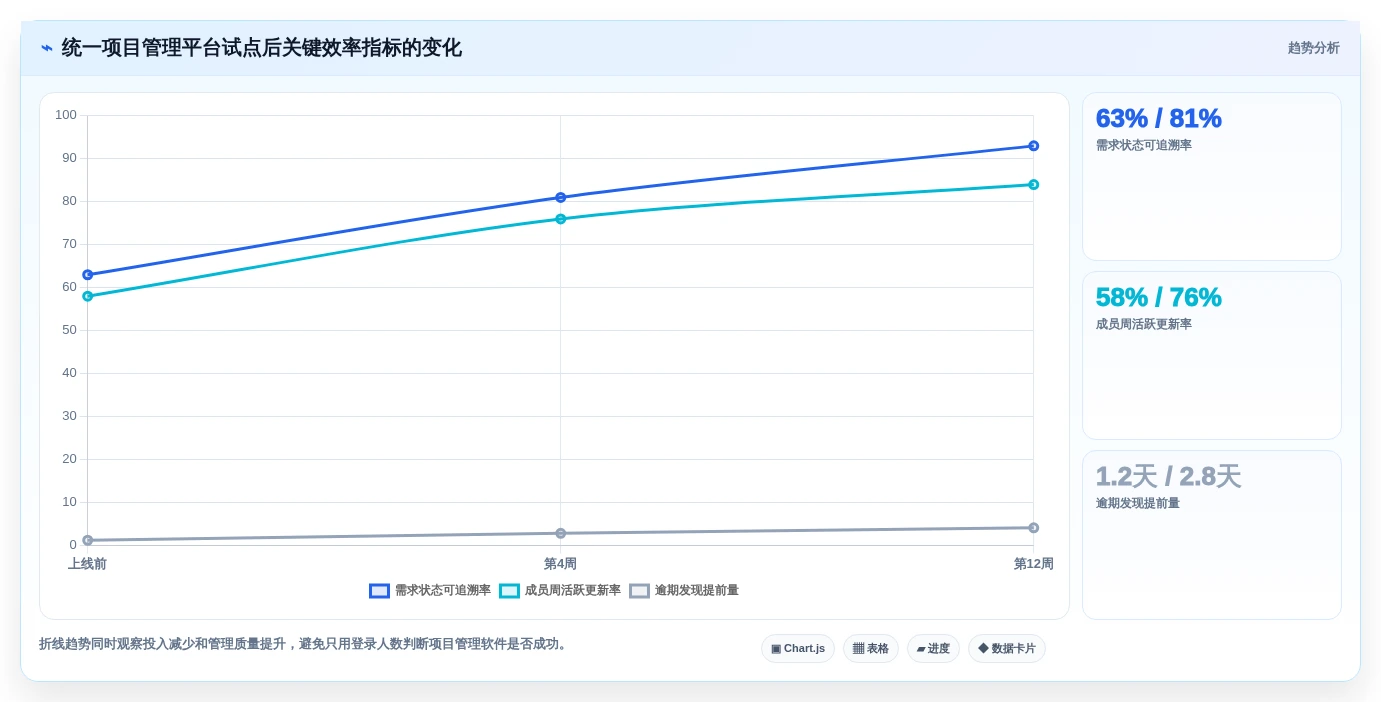1381x702 pixels.
Task: Select the 表格 tag chip
Action: (x=871, y=649)
